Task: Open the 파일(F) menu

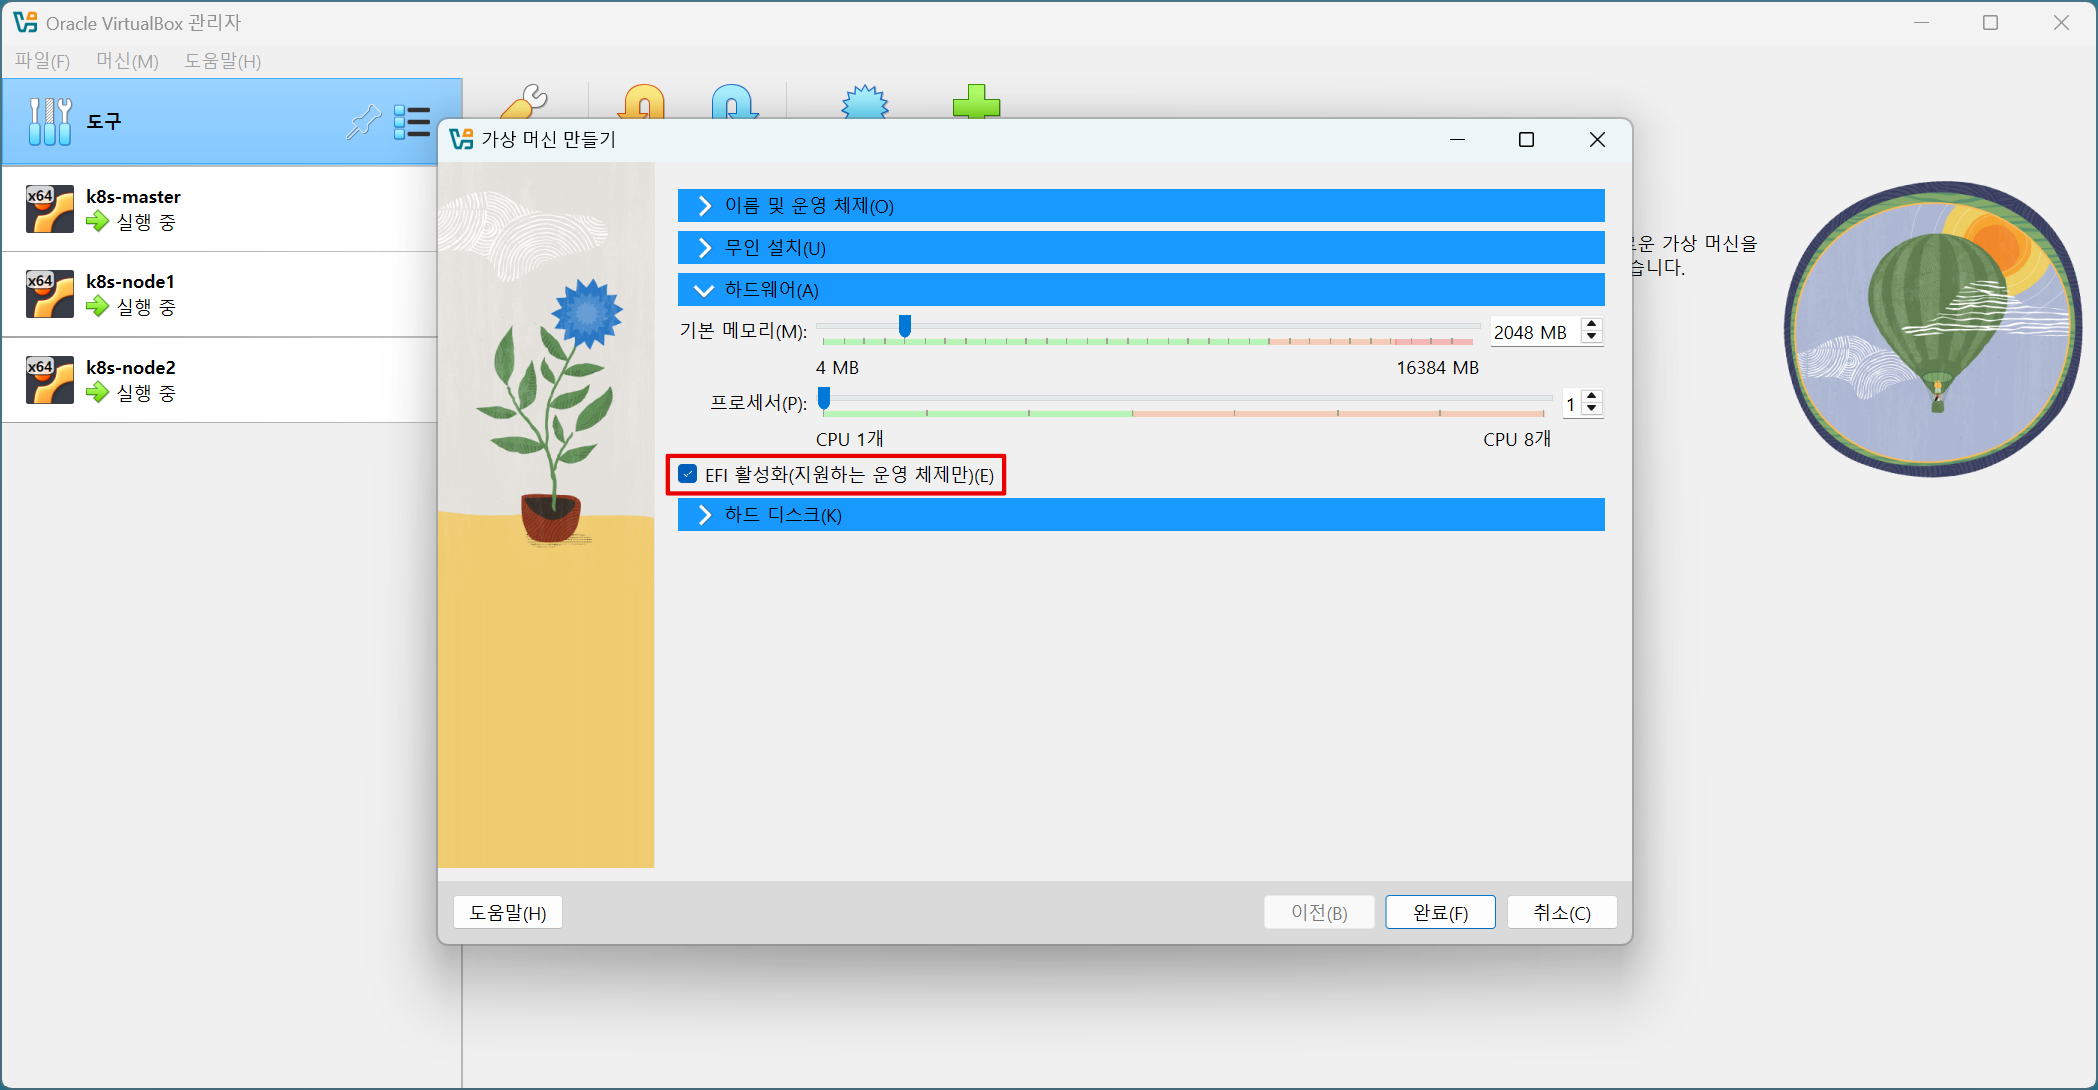Action: 42,61
